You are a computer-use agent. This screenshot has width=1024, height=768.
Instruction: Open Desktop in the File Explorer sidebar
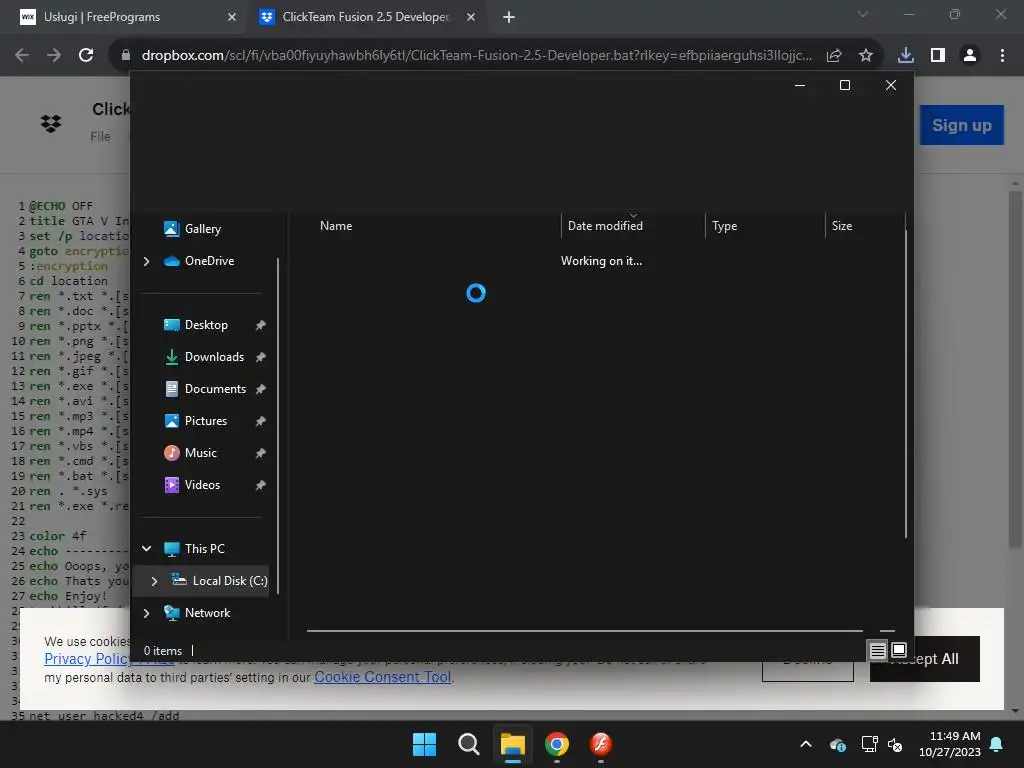206,325
